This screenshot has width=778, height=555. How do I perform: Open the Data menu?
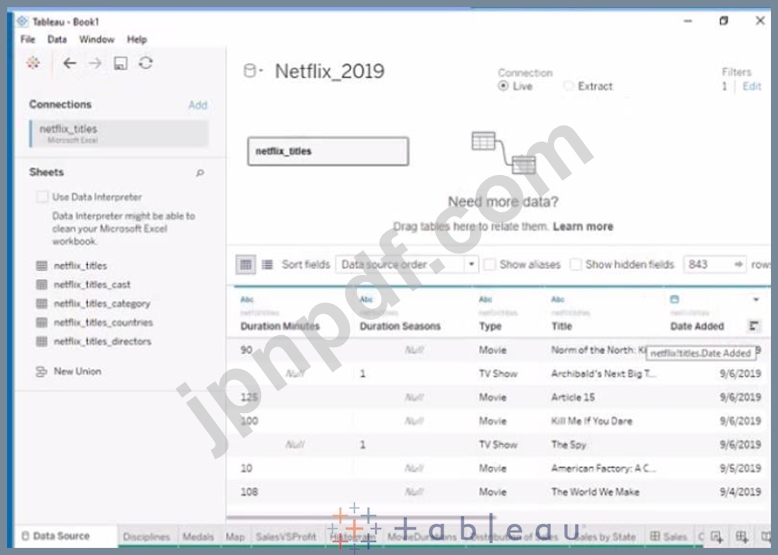[x=57, y=39]
